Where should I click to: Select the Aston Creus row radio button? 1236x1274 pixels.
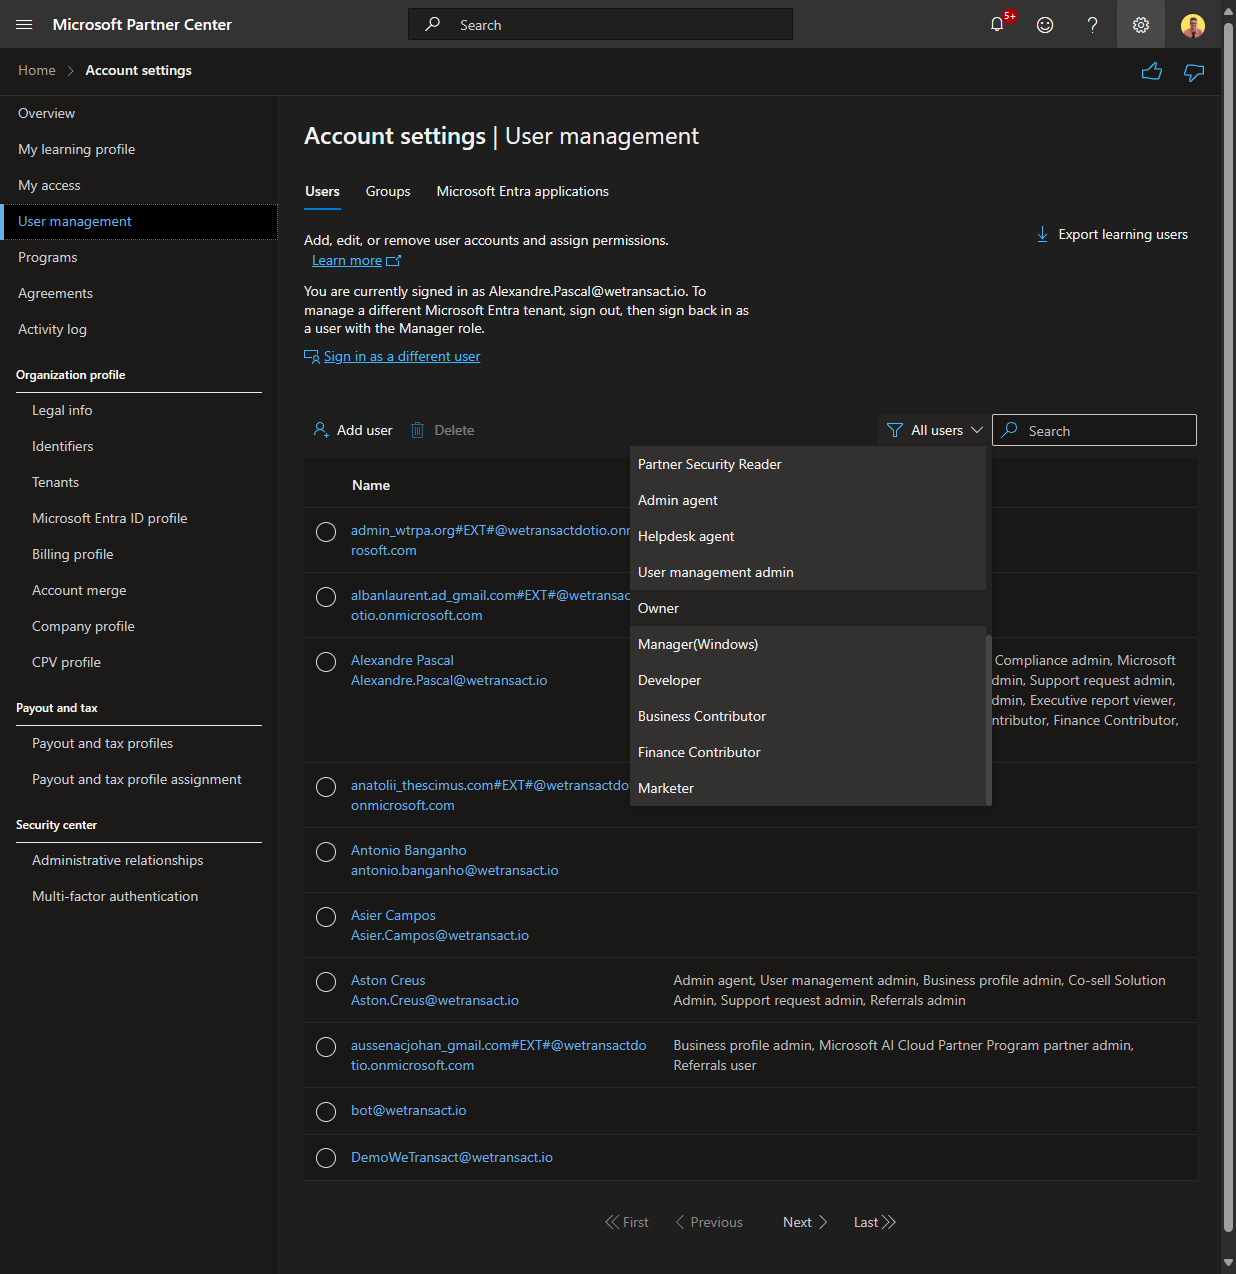pos(326,982)
